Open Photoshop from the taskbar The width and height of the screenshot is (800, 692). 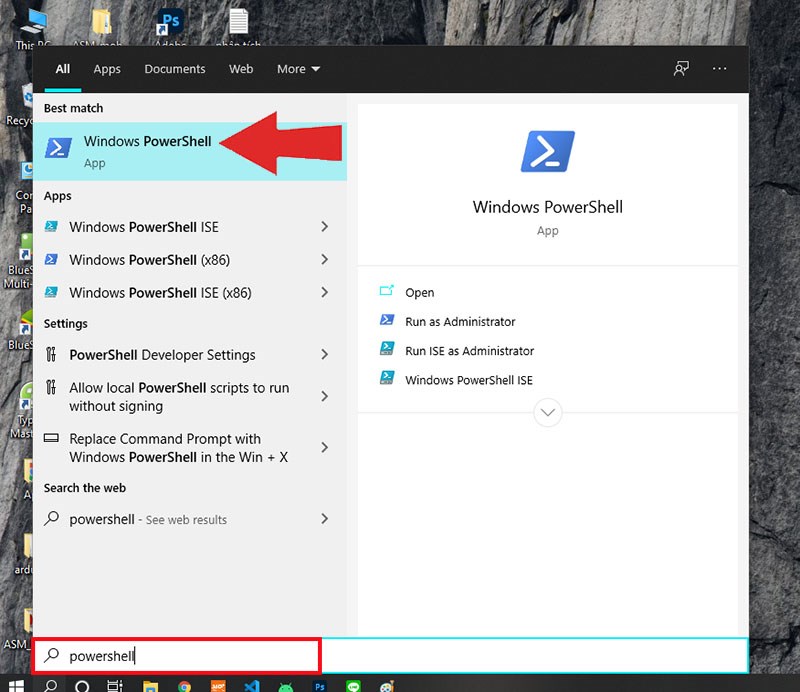(320, 687)
